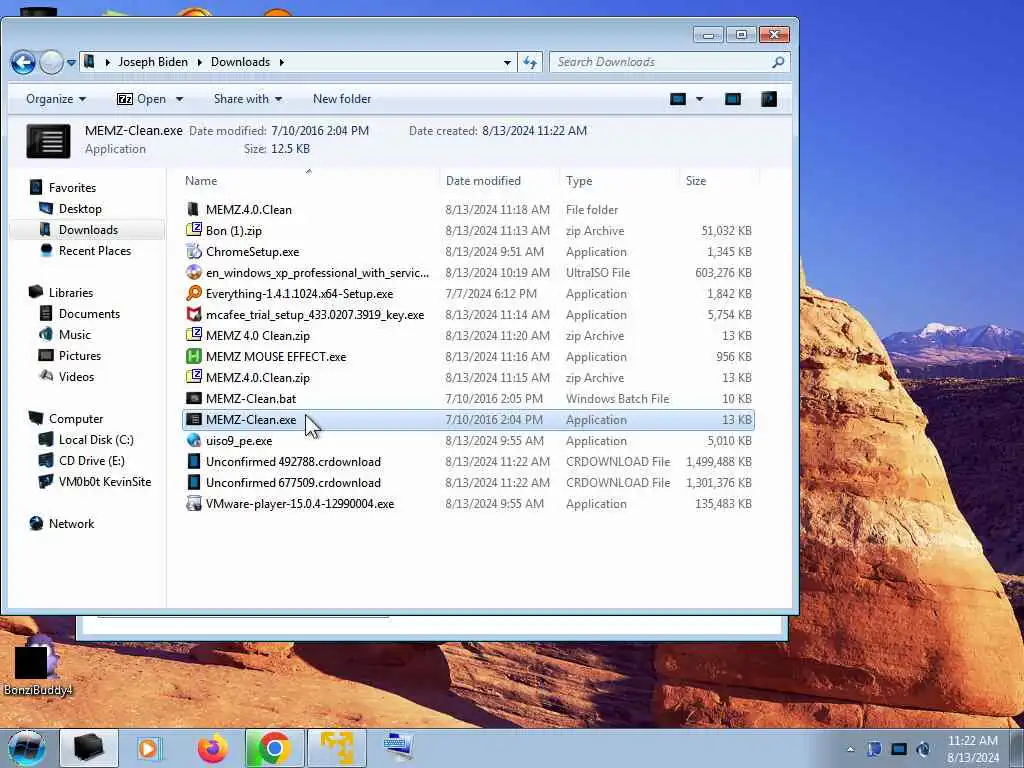This screenshot has width=1024, height=768.
Task: Click Joseph Biden in the address path
Action: coord(153,62)
